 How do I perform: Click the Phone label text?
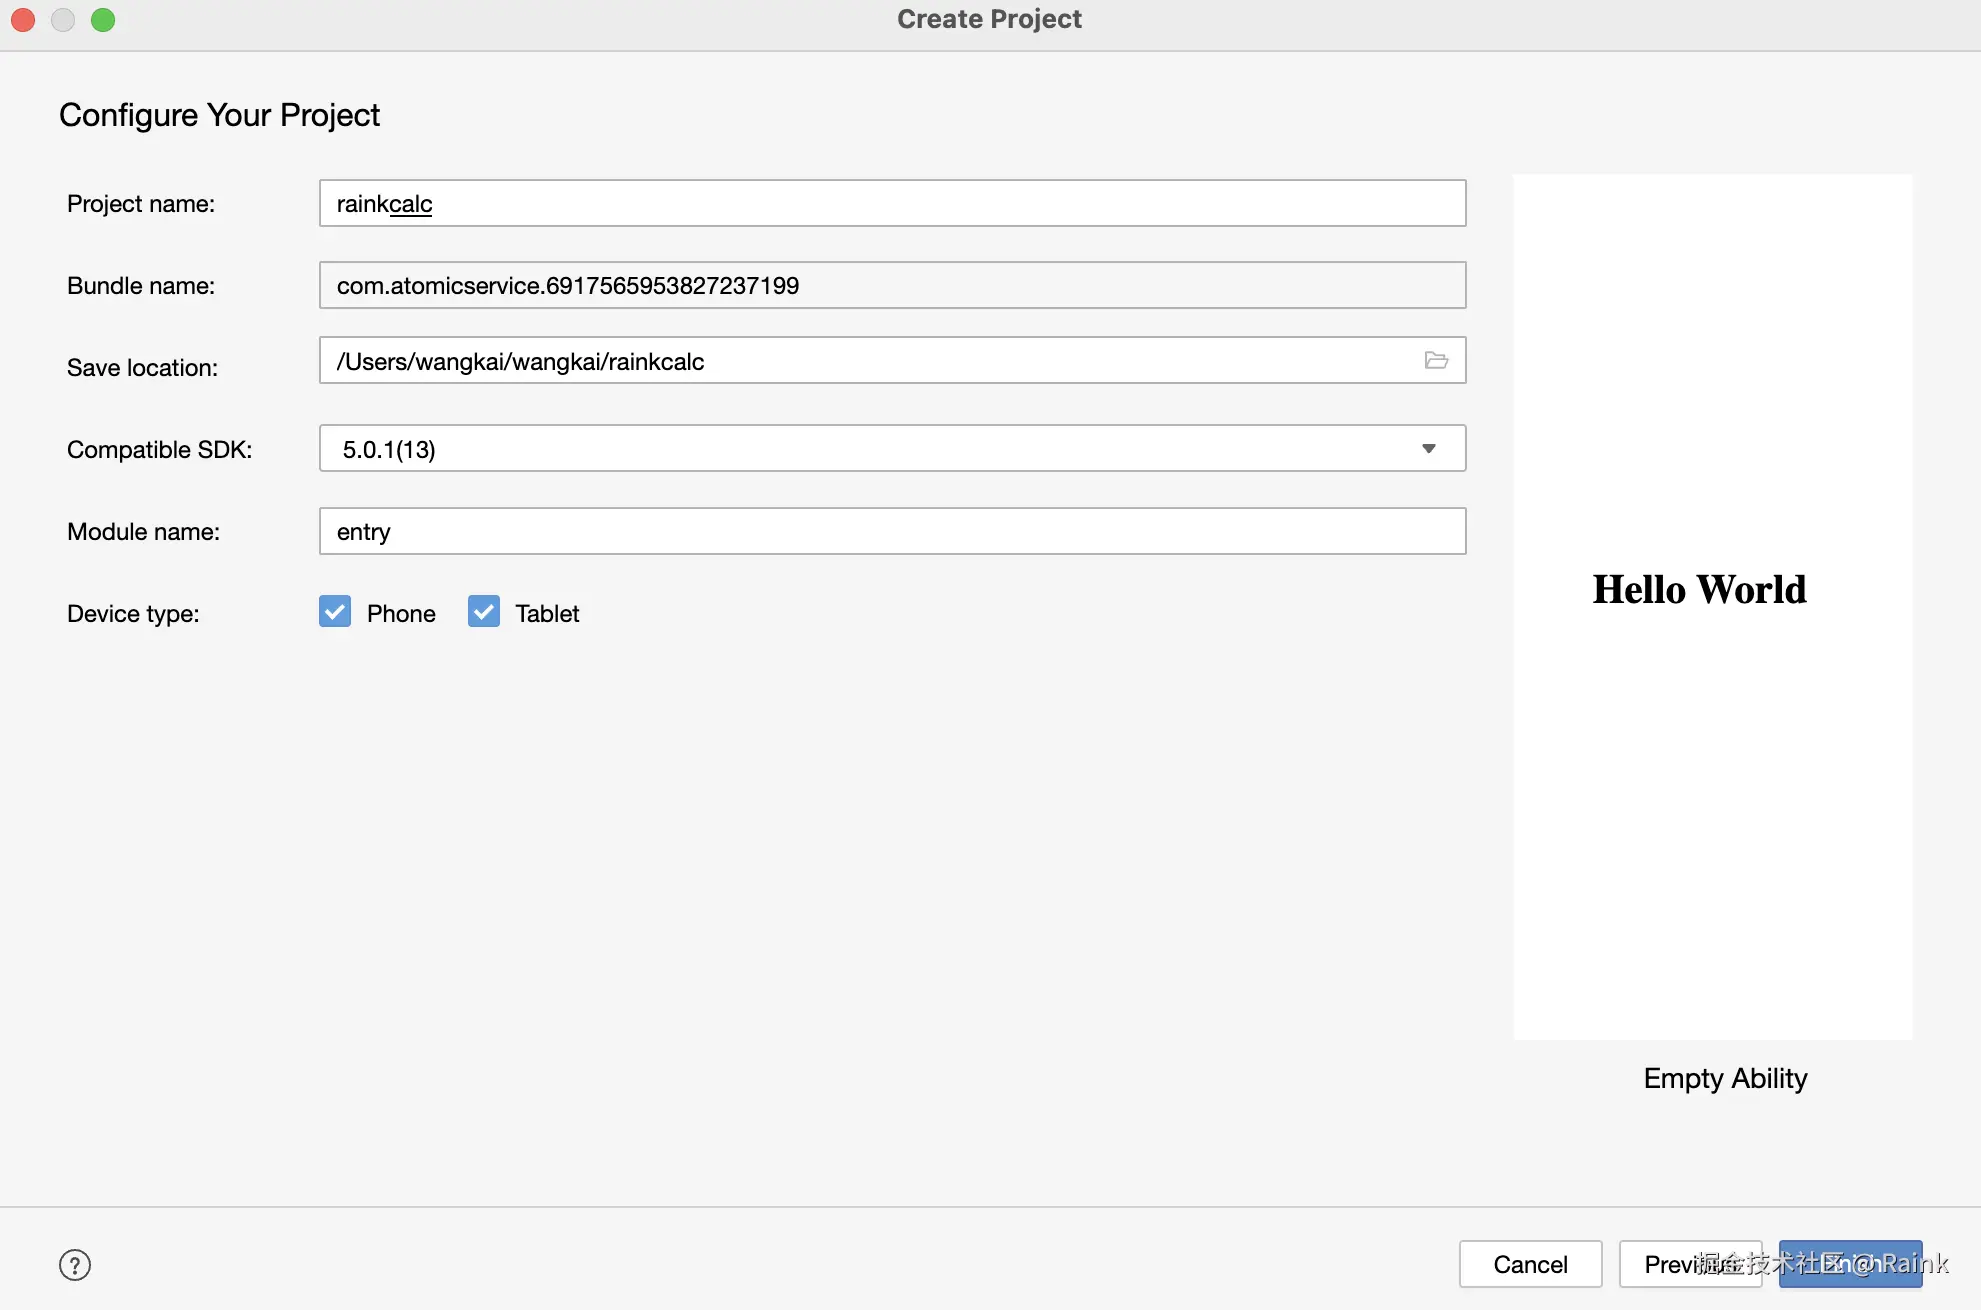coord(401,614)
